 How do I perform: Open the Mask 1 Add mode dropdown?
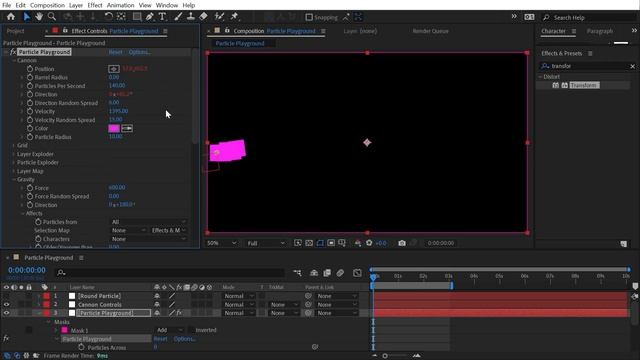[x=169, y=330]
